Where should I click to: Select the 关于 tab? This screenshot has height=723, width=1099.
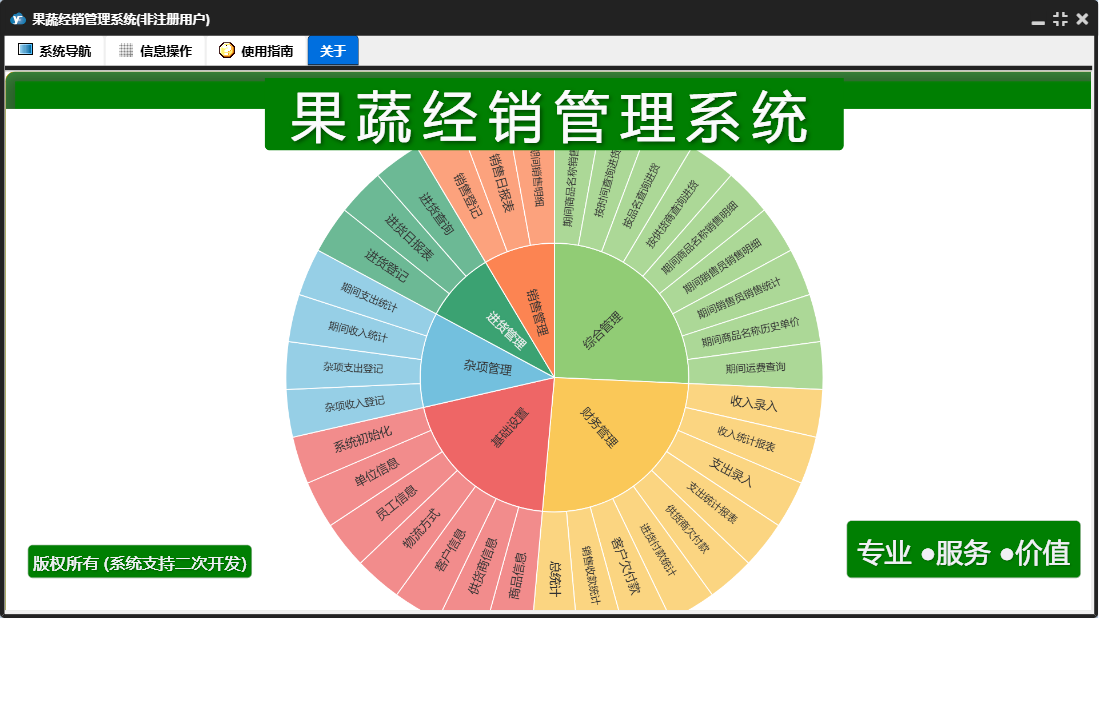coord(333,51)
